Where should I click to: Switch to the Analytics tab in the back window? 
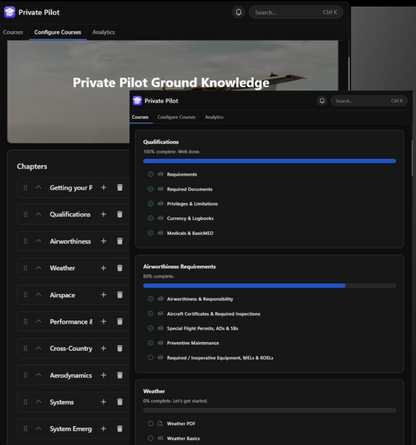pos(104,32)
